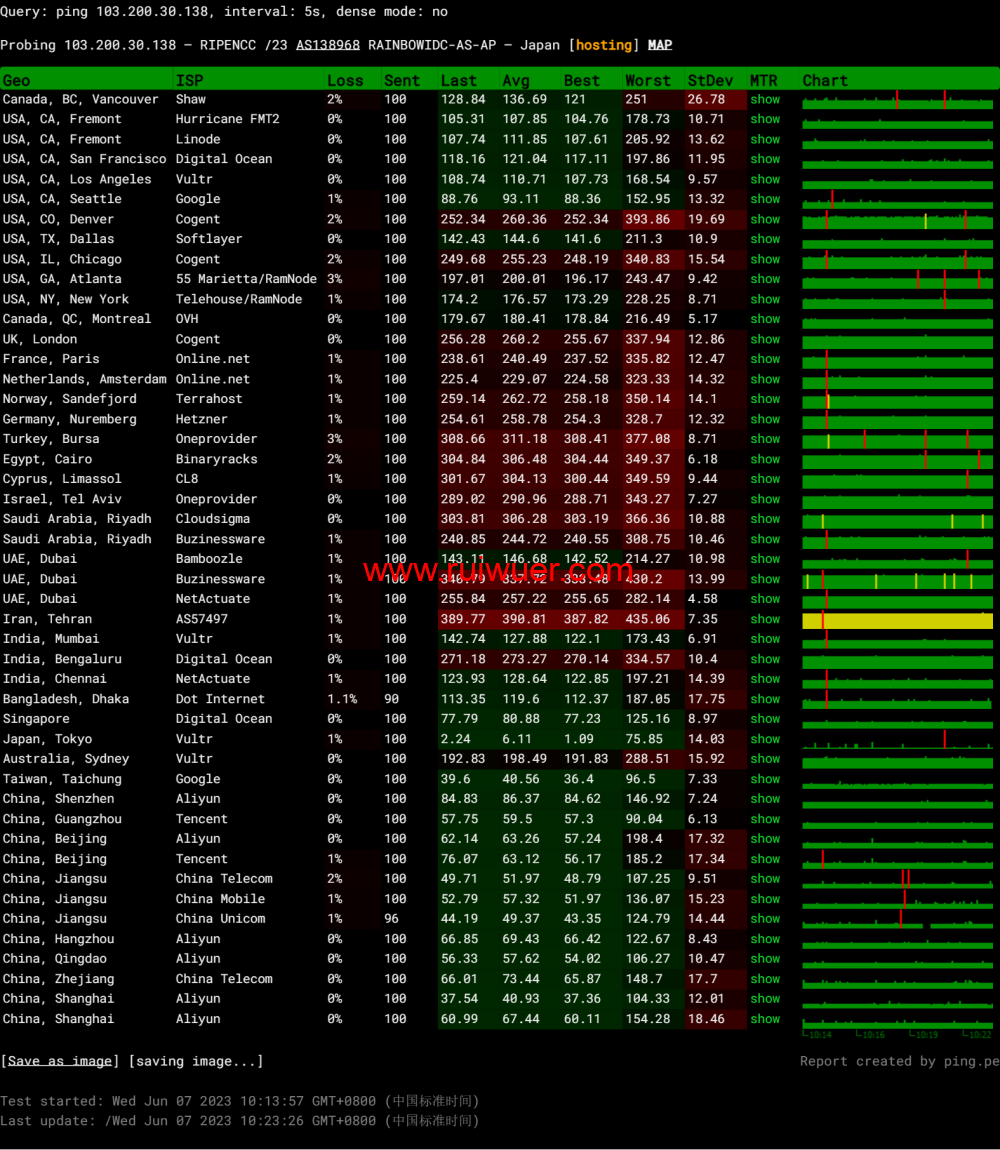Show MTR for Taiwan Taichung Google row
Screen dimensions: 1000x1150
(x=765, y=779)
